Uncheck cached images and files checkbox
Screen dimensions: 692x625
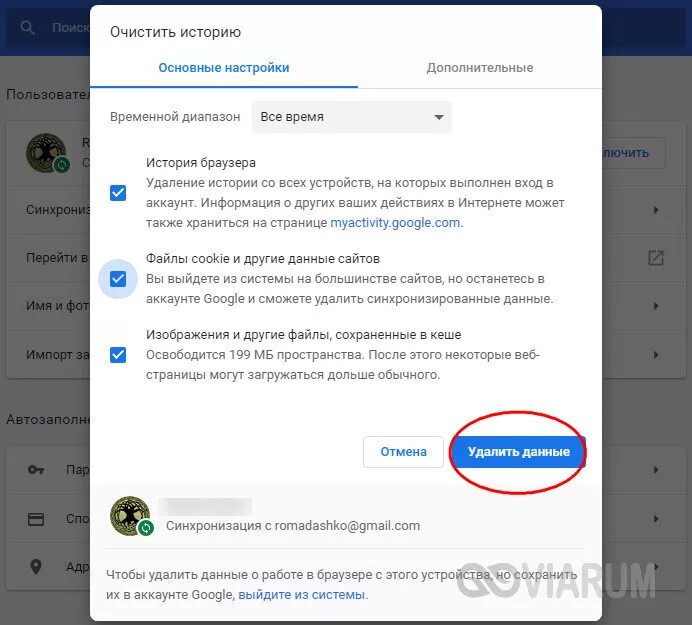(118, 355)
